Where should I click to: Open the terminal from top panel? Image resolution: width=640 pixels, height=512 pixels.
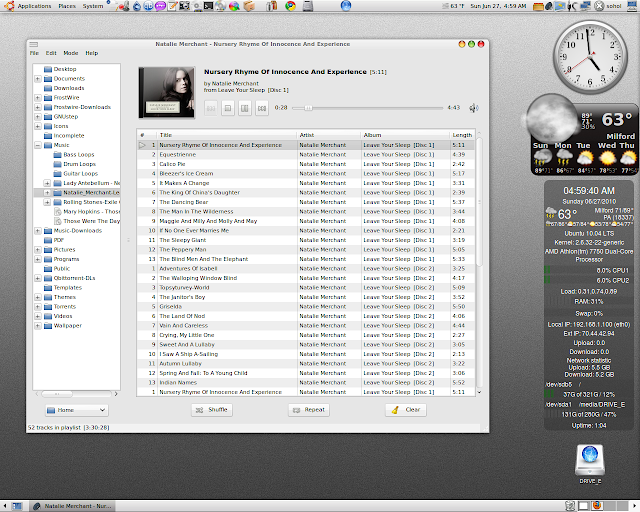coord(208,6)
